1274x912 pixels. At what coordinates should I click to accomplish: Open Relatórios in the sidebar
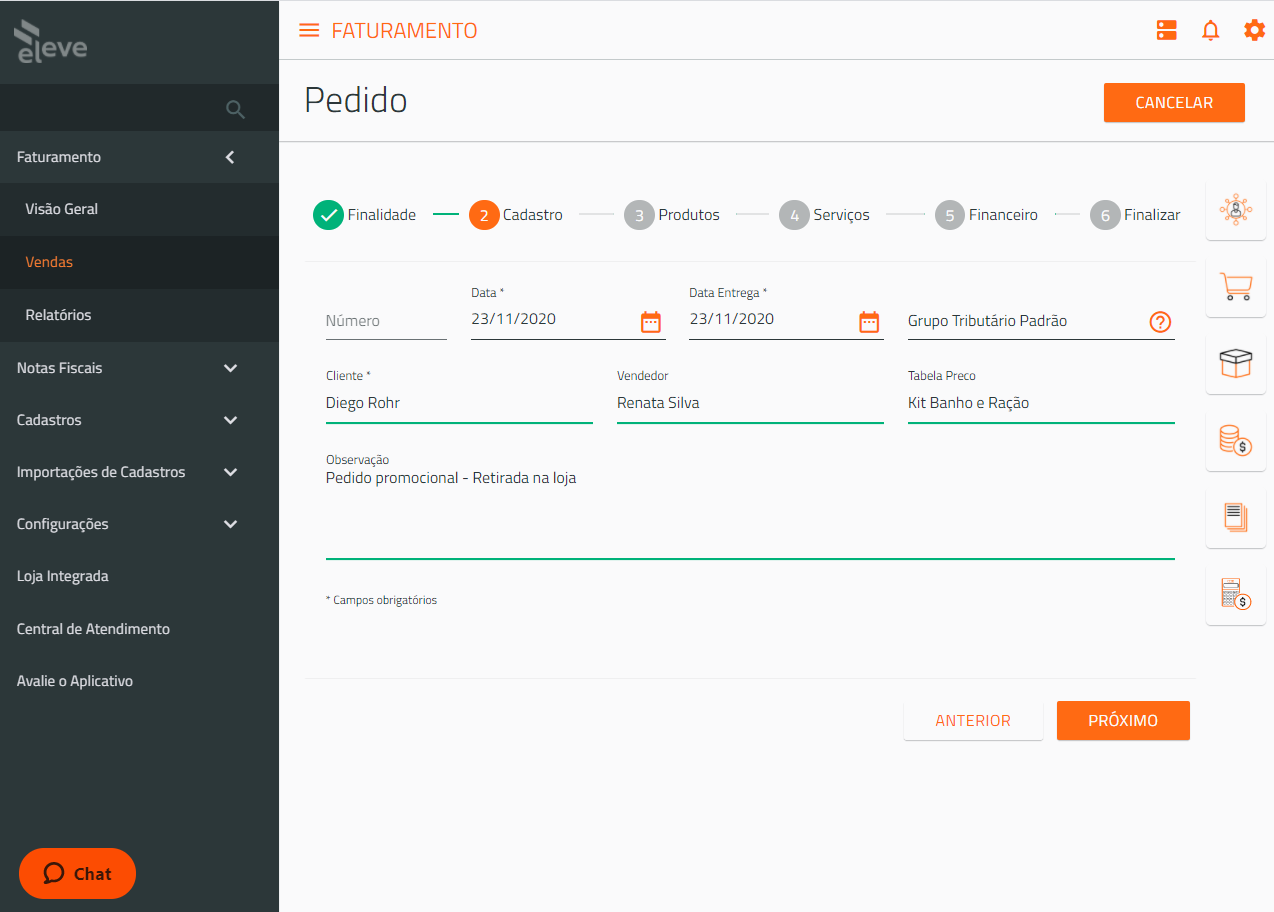point(58,315)
